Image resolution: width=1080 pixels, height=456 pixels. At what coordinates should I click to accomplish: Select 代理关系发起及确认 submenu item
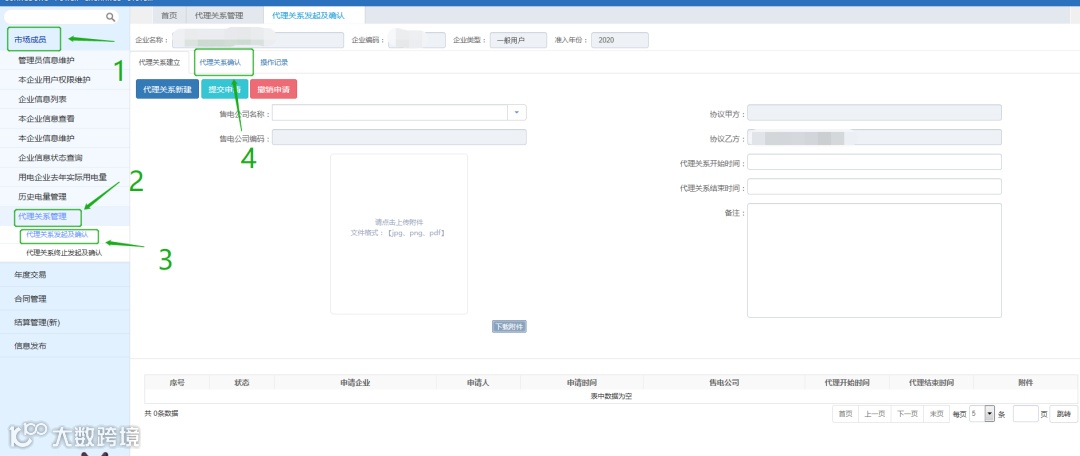[x=57, y=235]
